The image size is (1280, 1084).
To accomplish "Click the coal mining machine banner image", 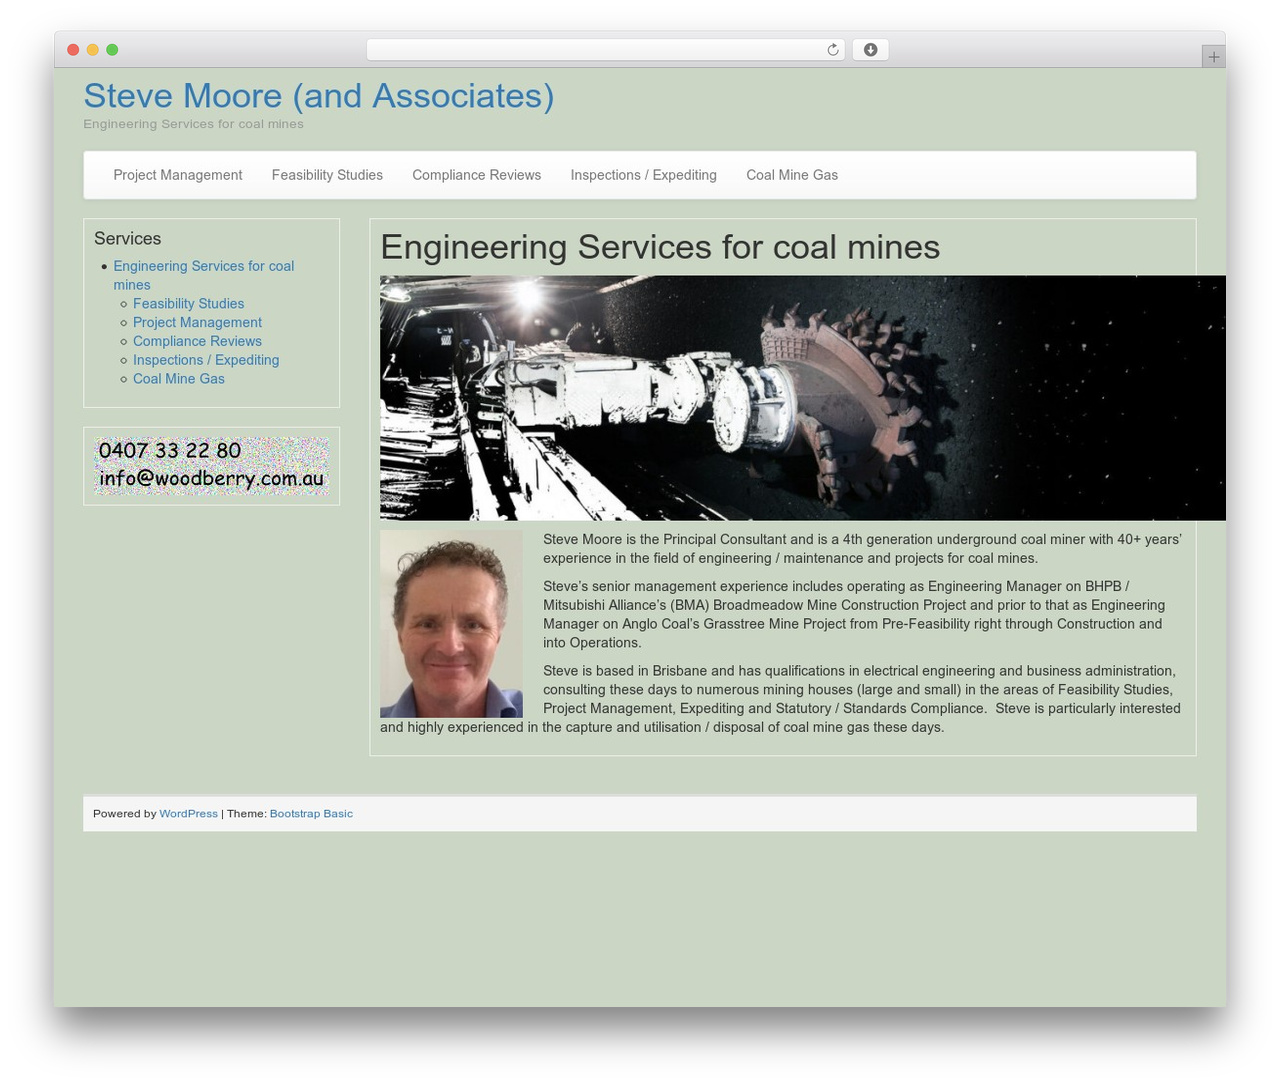I will [x=802, y=398].
